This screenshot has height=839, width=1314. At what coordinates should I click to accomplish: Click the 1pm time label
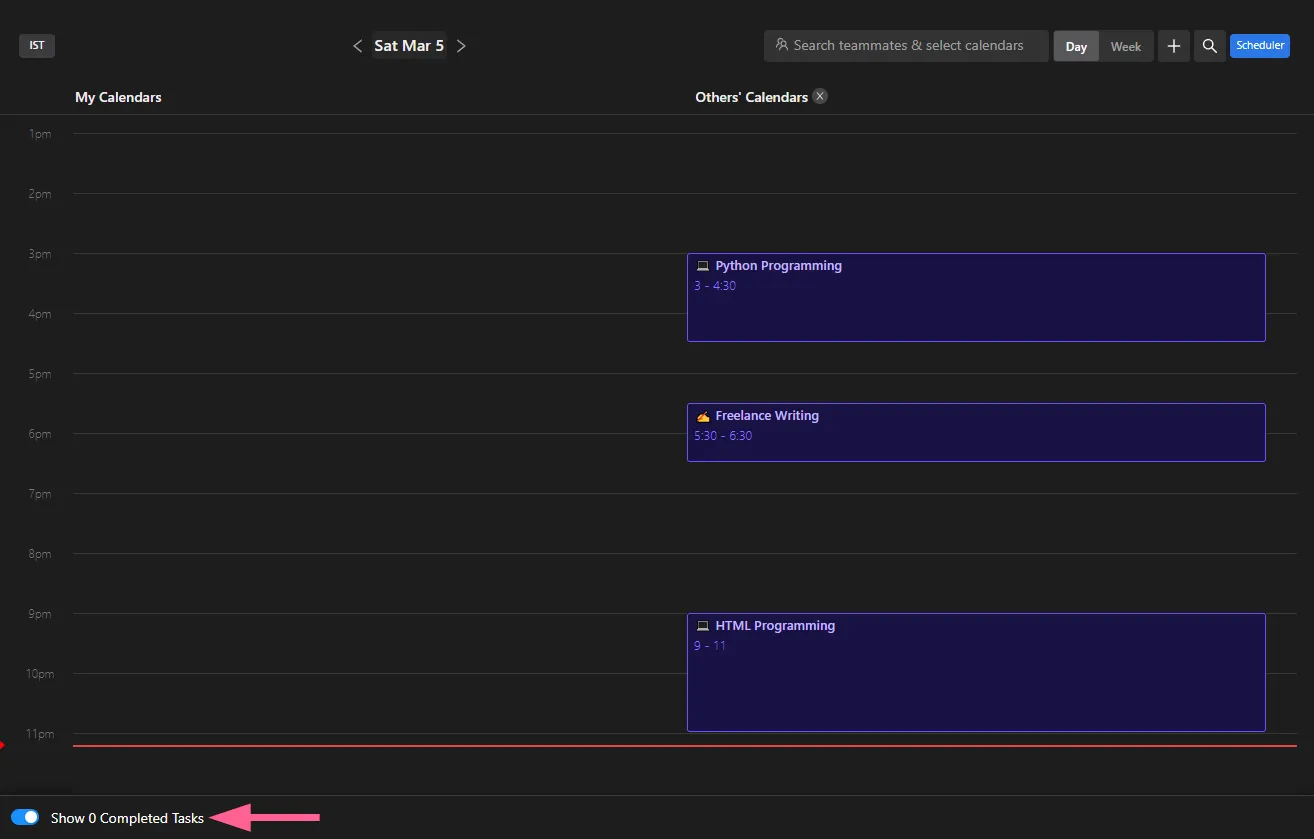click(x=40, y=134)
